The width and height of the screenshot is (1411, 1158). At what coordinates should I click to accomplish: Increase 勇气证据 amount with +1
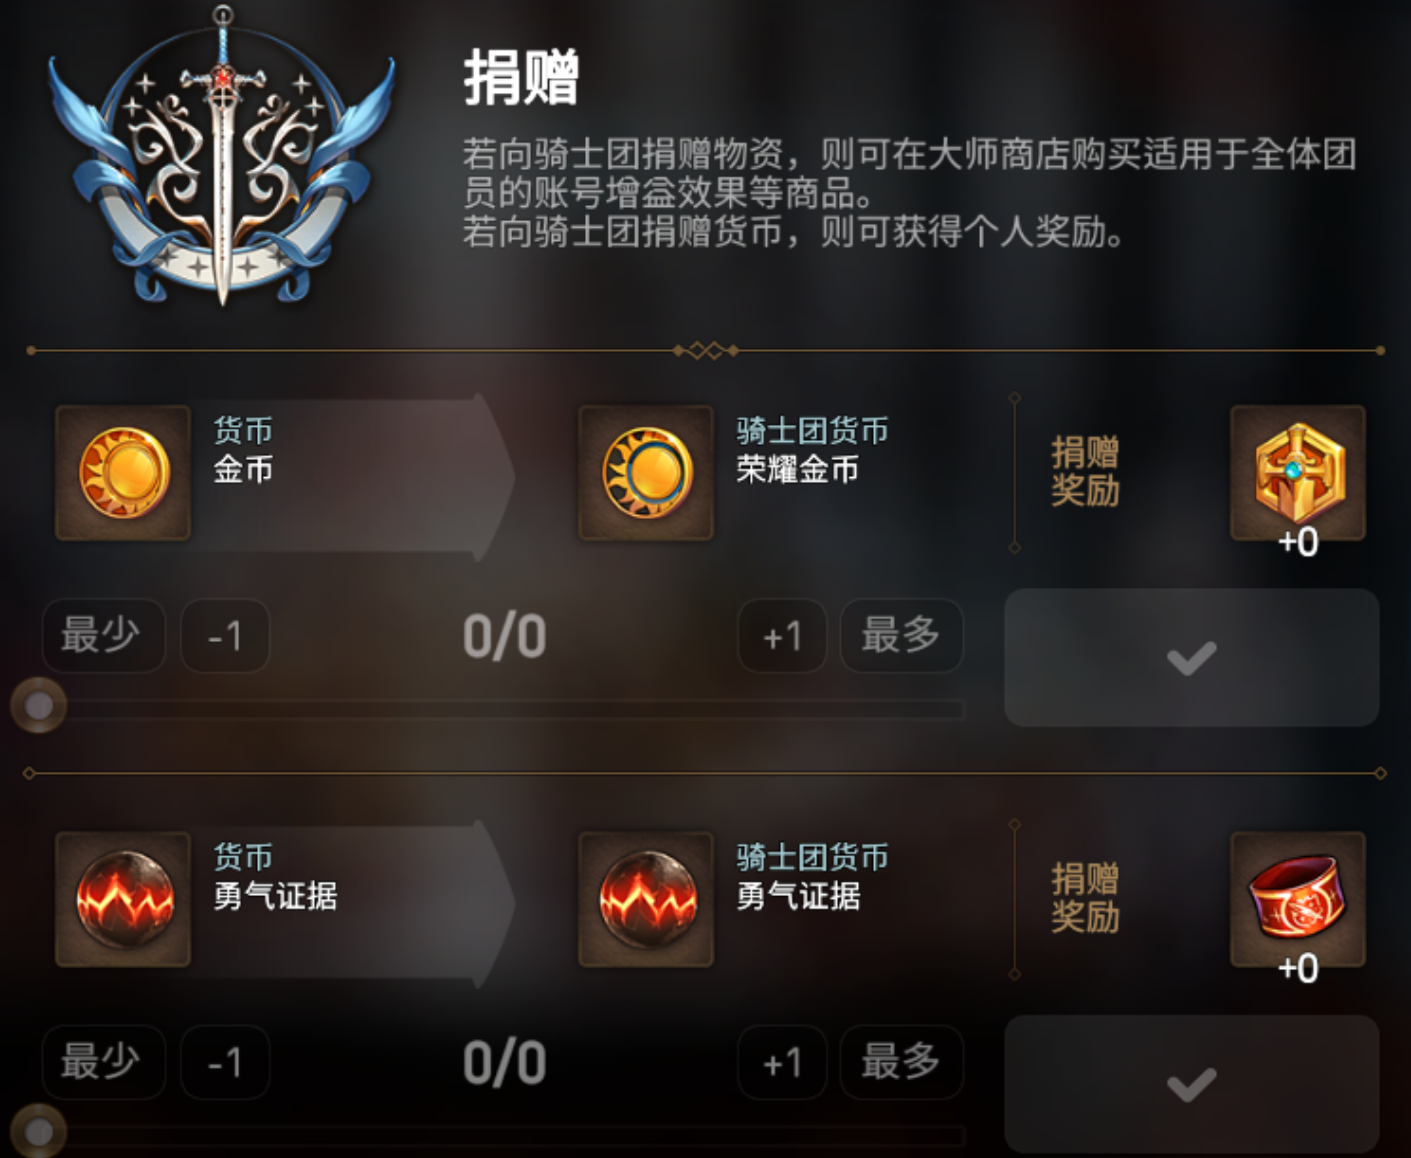(x=782, y=1062)
